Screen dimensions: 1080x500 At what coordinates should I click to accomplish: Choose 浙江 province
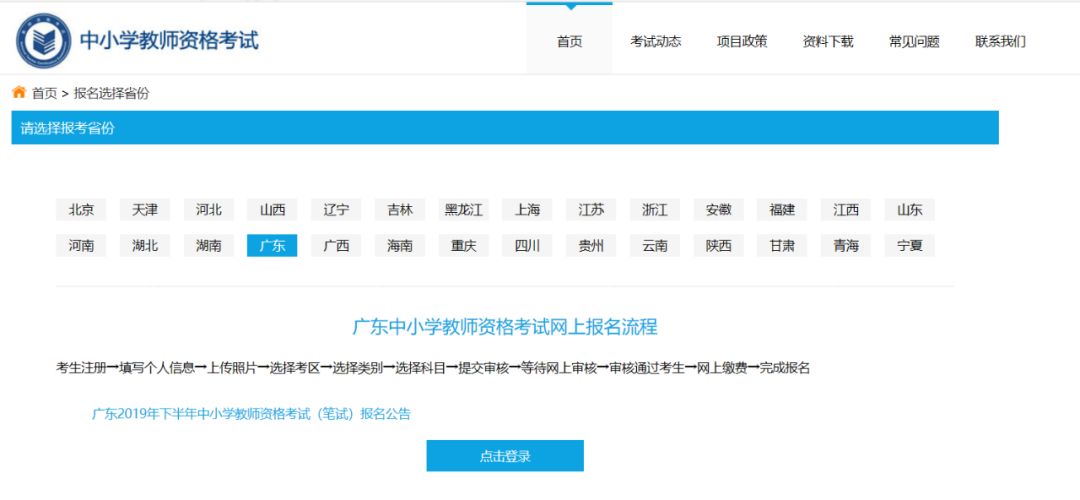[x=655, y=210]
